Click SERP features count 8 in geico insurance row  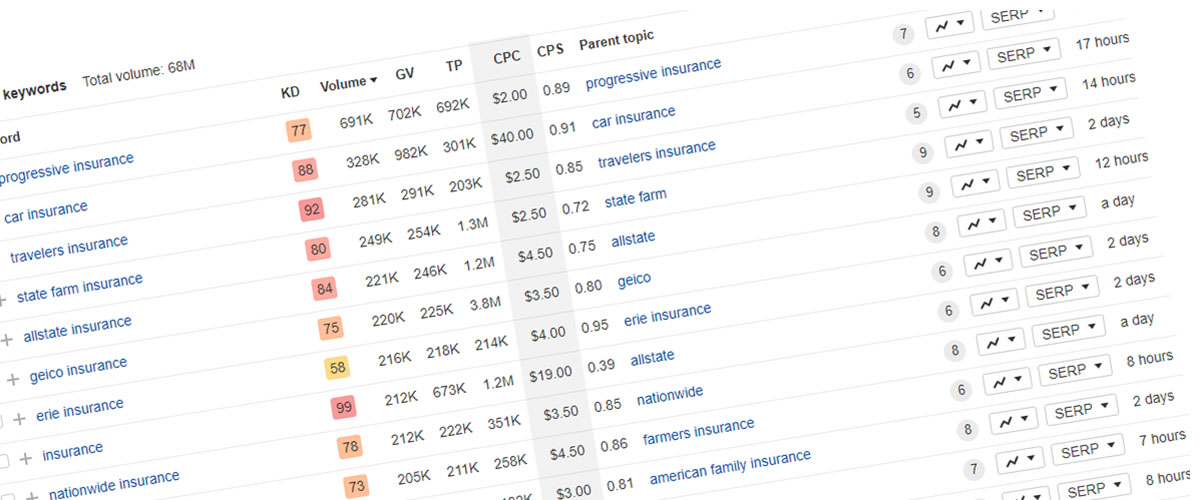(x=936, y=233)
